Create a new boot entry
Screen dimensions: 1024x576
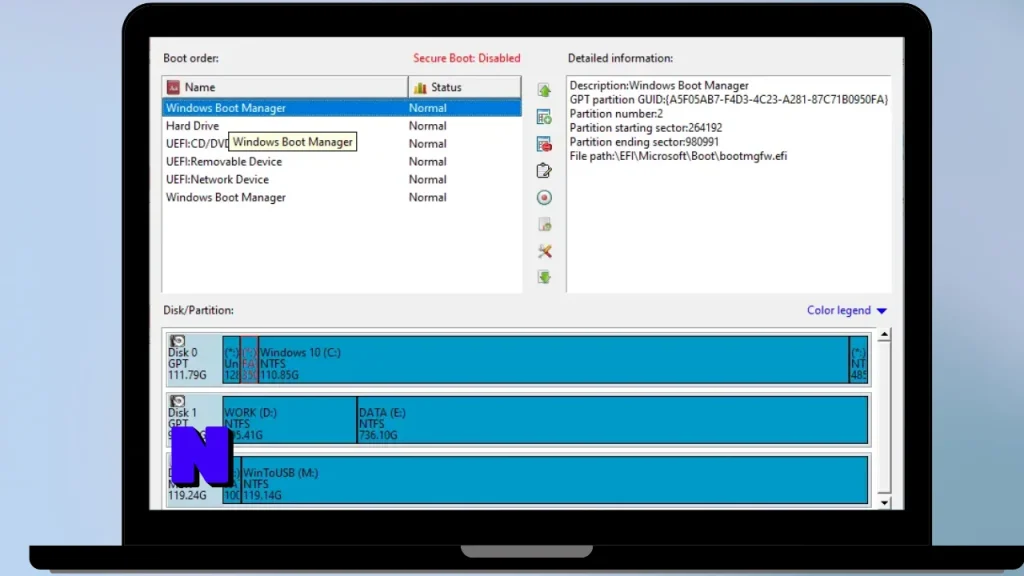coord(544,117)
